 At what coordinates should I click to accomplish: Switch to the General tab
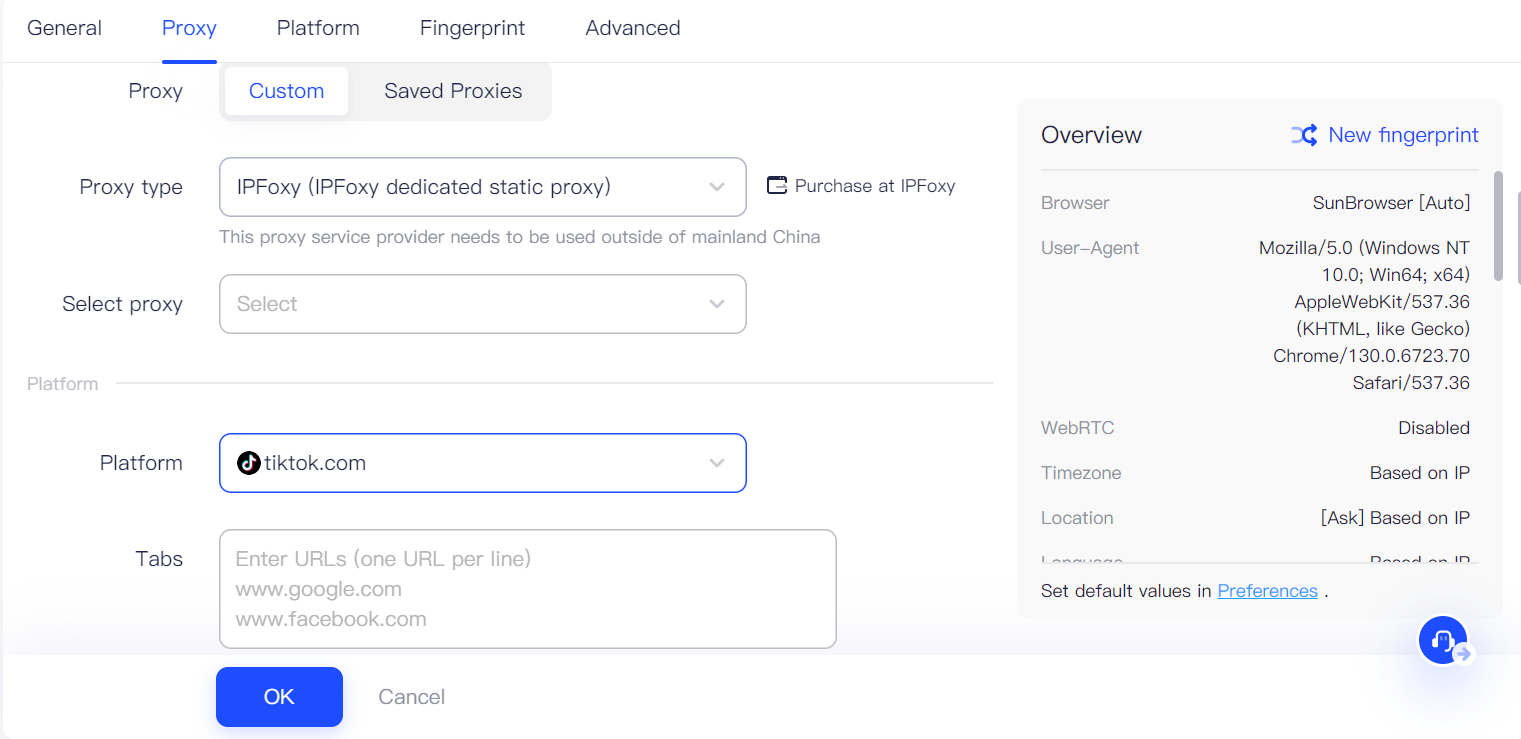[x=64, y=28]
